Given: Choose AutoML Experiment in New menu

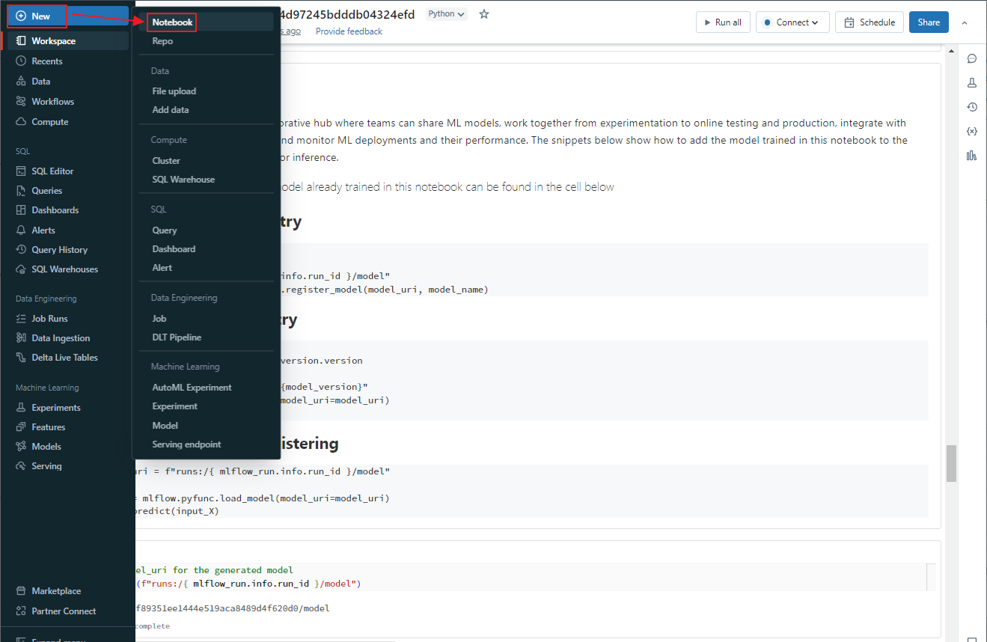Looking at the screenshot, I should (191, 387).
